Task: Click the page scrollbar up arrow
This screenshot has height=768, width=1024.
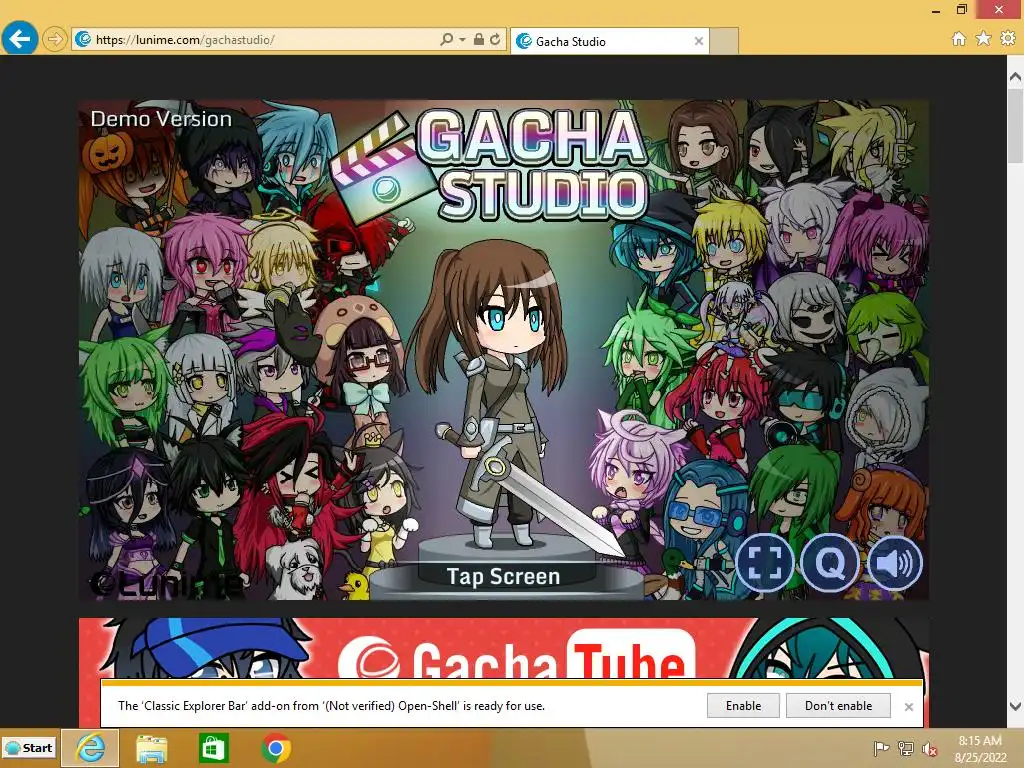Action: (1016, 77)
